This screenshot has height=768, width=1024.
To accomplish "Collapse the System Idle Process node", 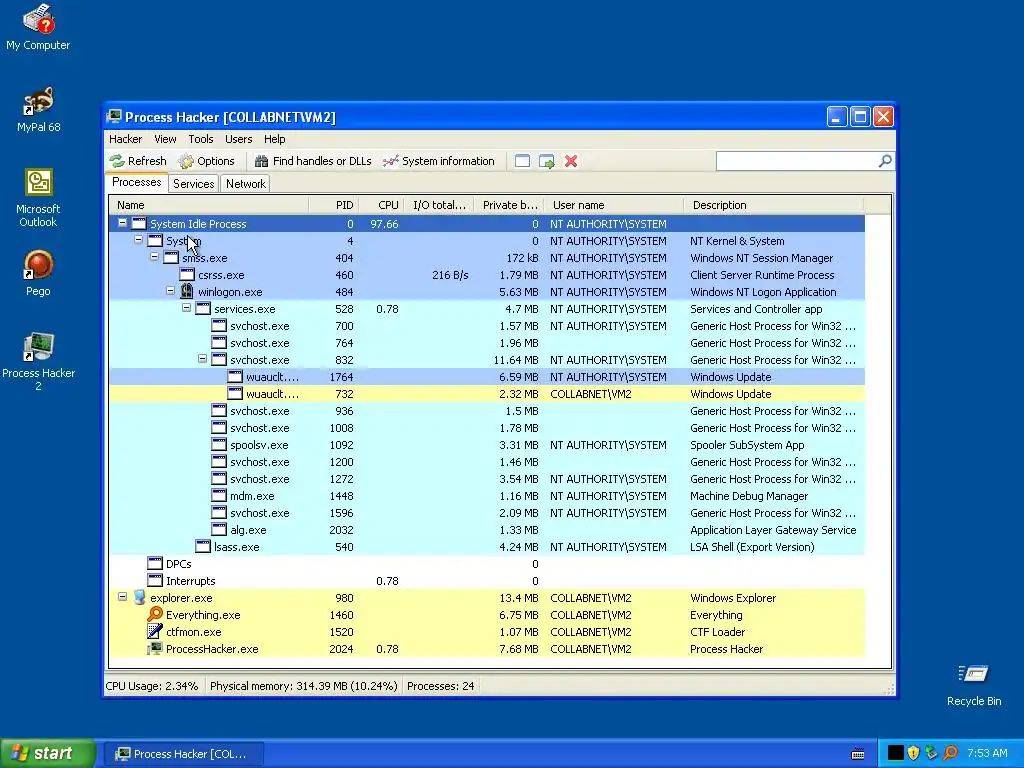I will (122, 223).
